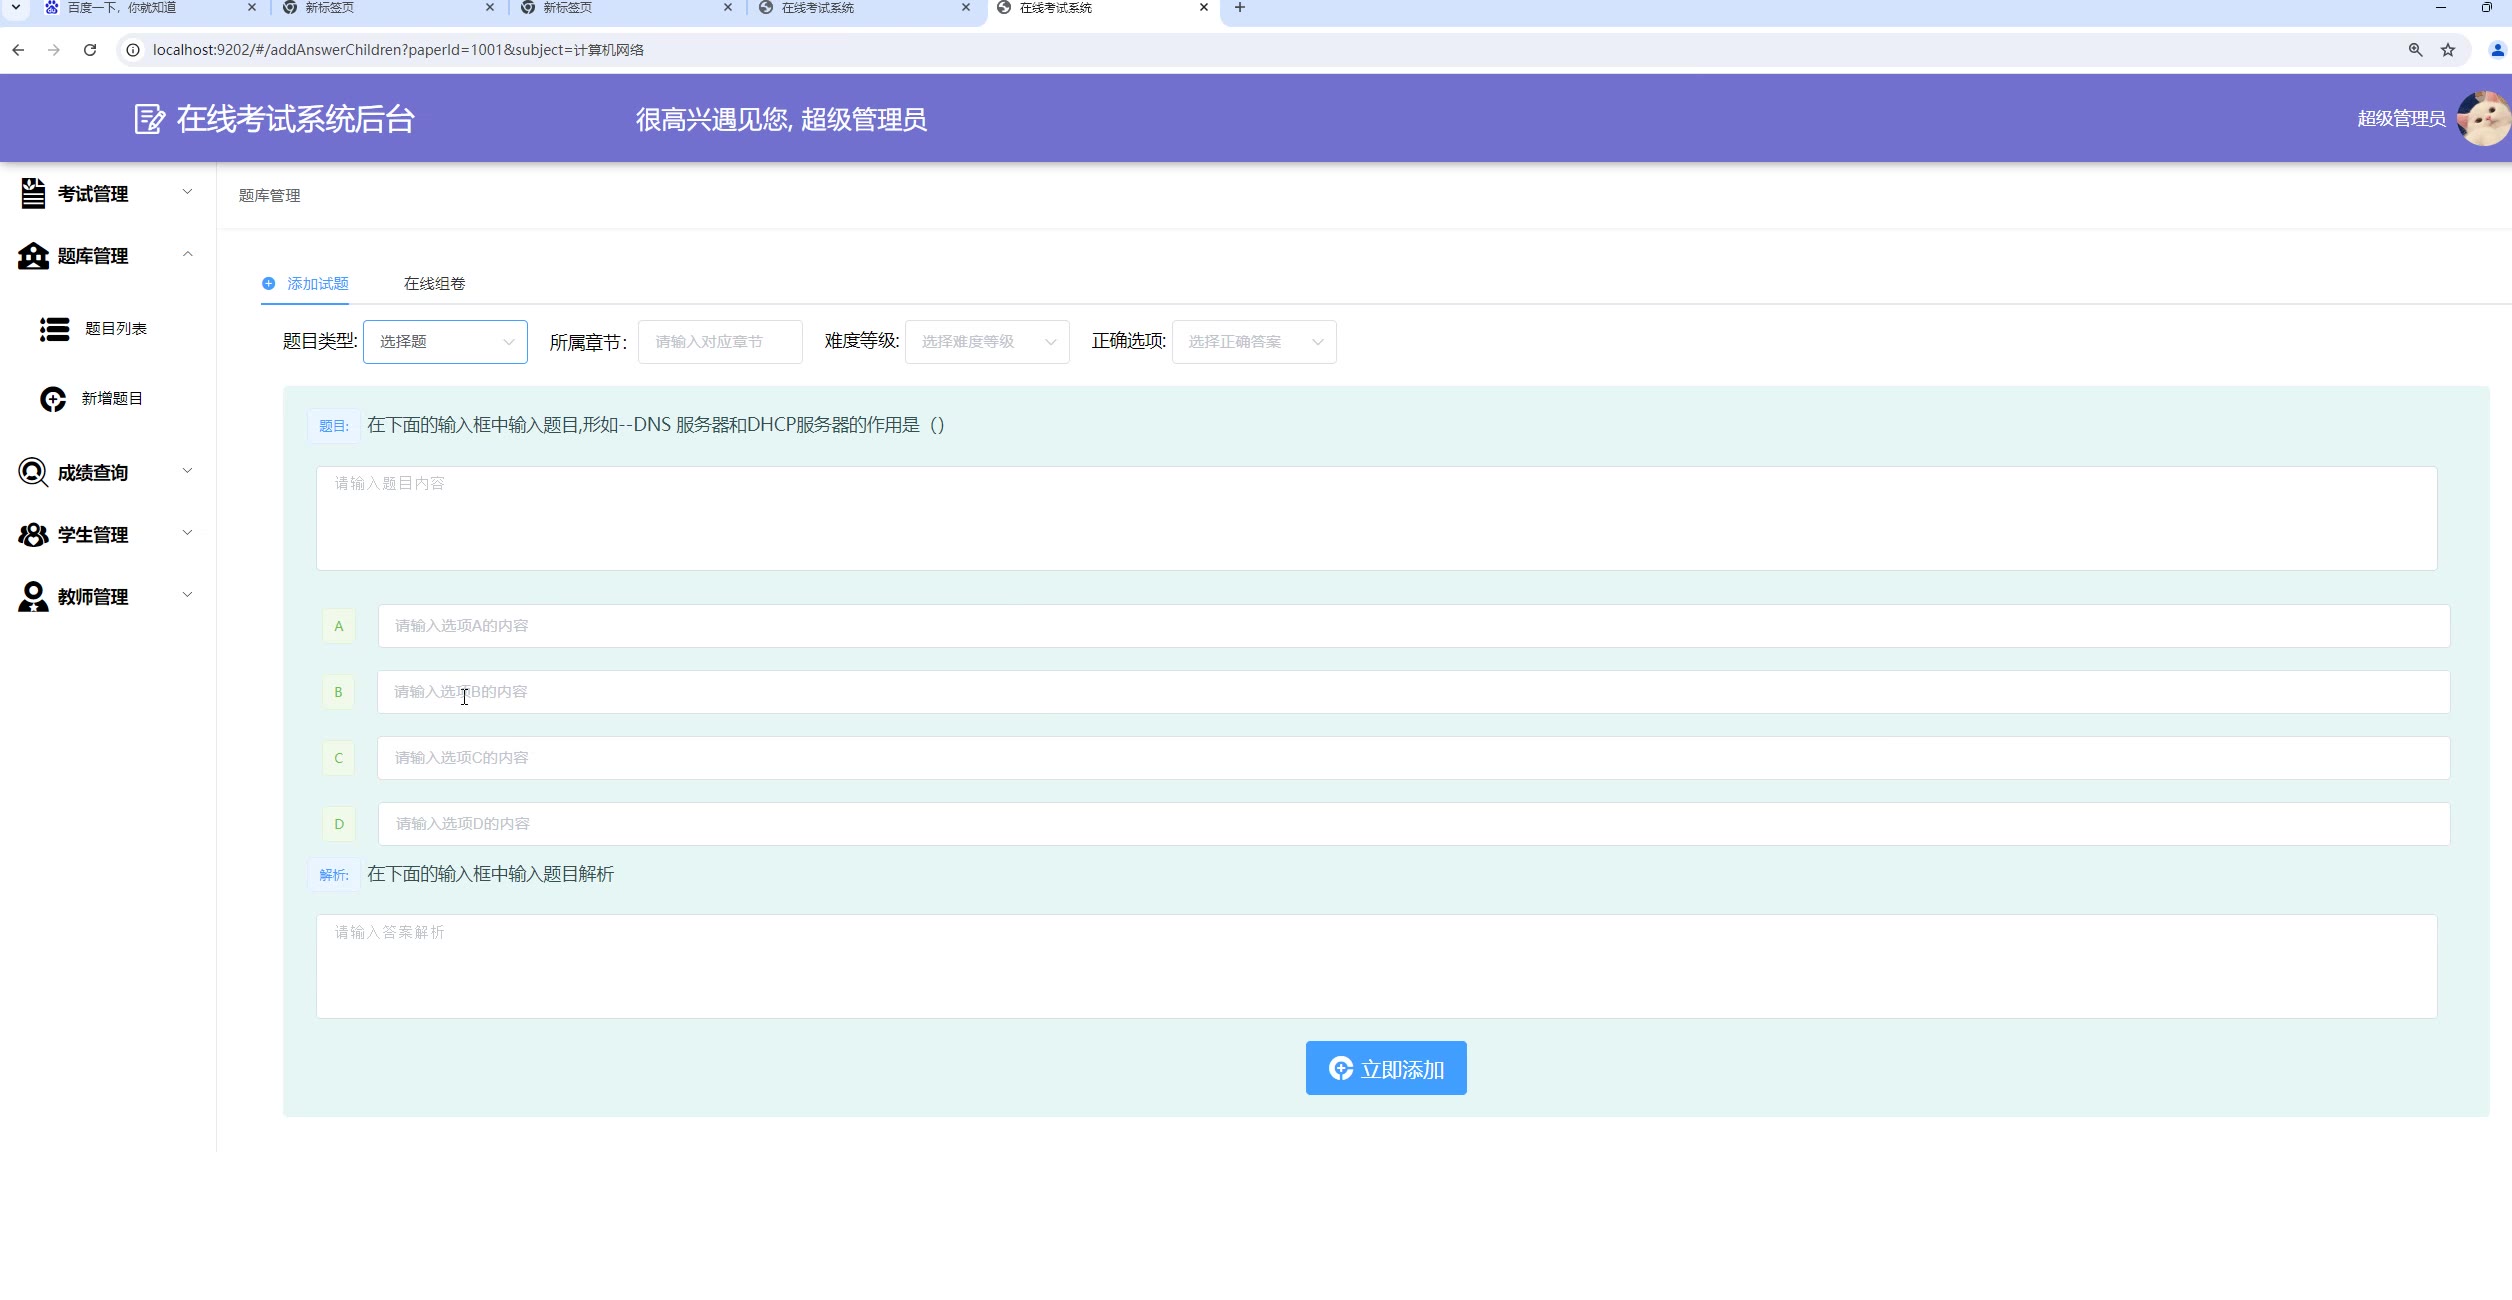Screen dimensions: 2512x1300
Task: Switch to the 在线组卷 tab
Action: point(434,284)
